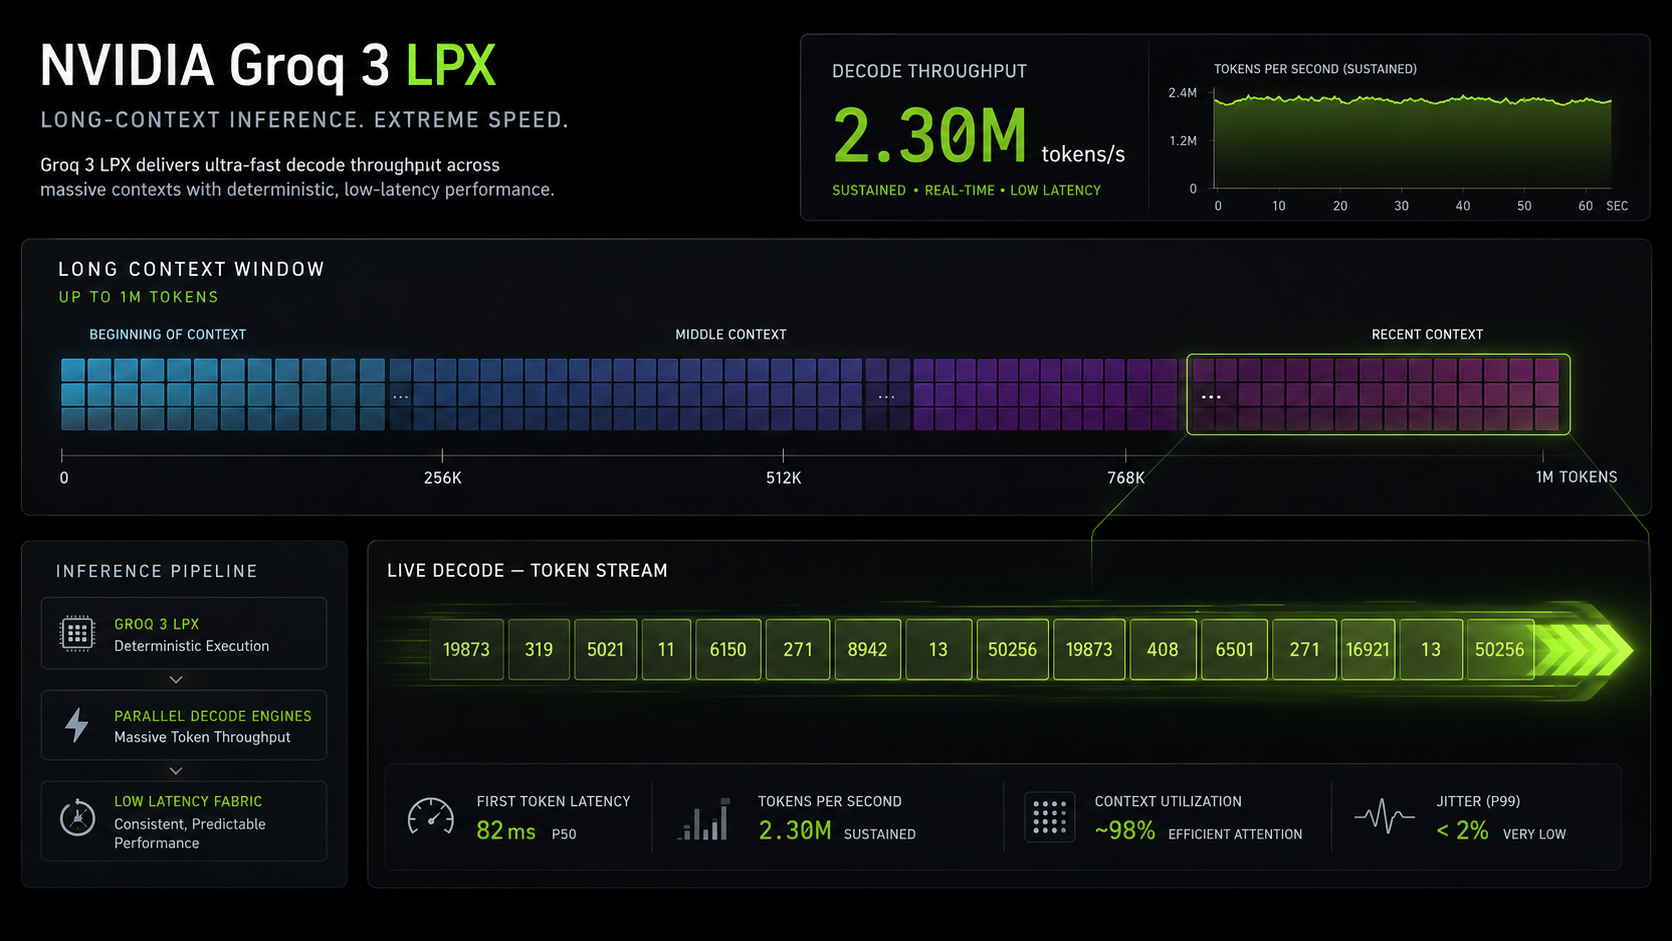Click token 5021 in the stream

click(606, 650)
